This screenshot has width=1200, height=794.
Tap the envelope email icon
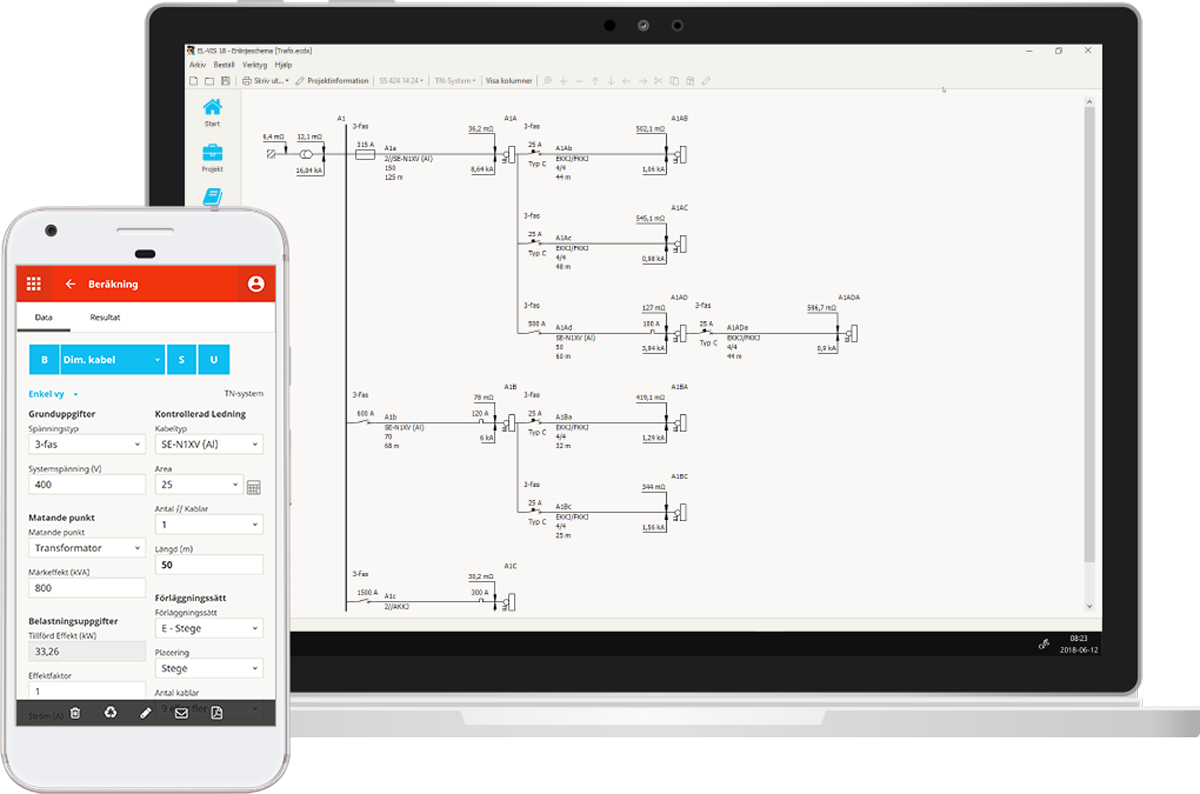(x=181, y=713)
